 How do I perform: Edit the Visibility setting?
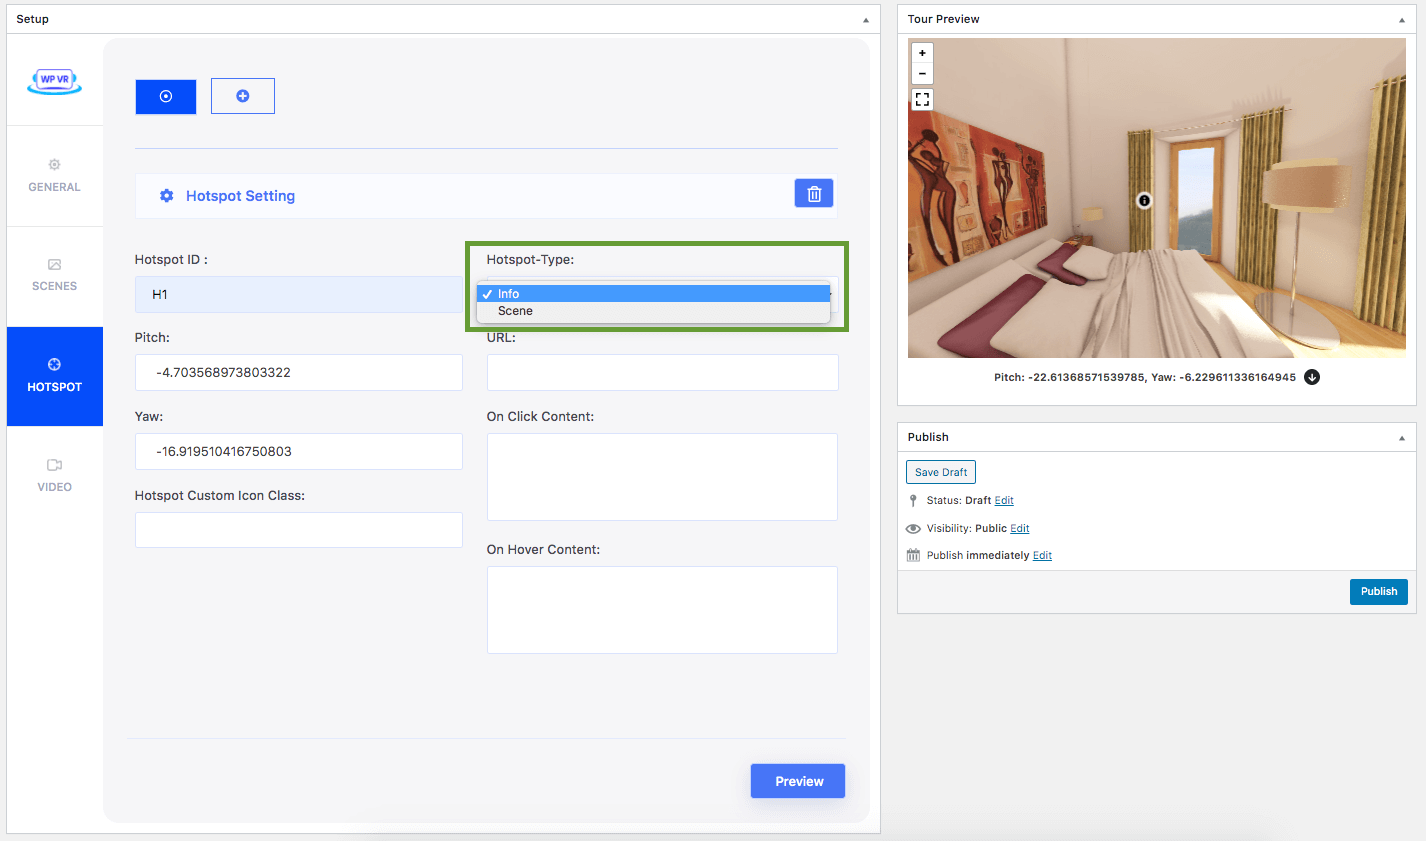click(1020, 529)
